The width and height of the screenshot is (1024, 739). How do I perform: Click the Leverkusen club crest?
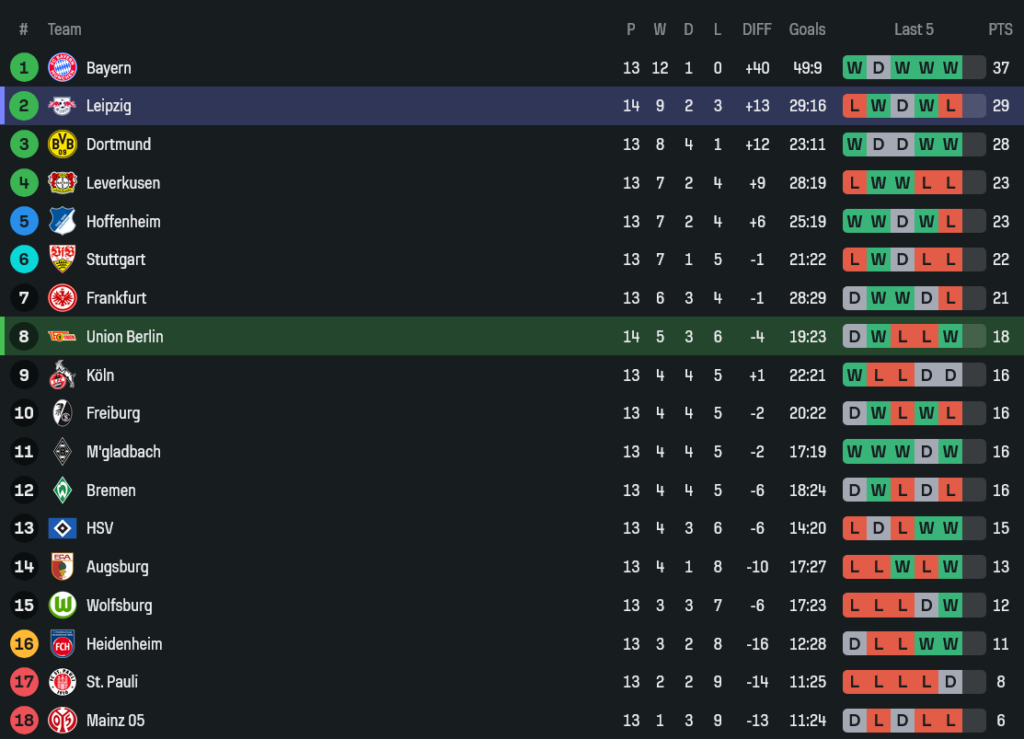62,183
